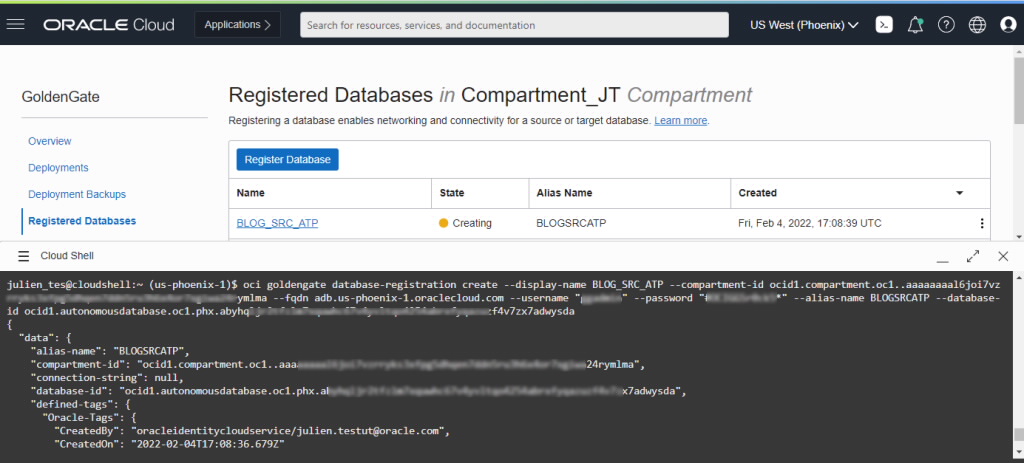The image size is (1024, 463).
Task: Open the help question mark menu
Action: (x=946, y=25)
